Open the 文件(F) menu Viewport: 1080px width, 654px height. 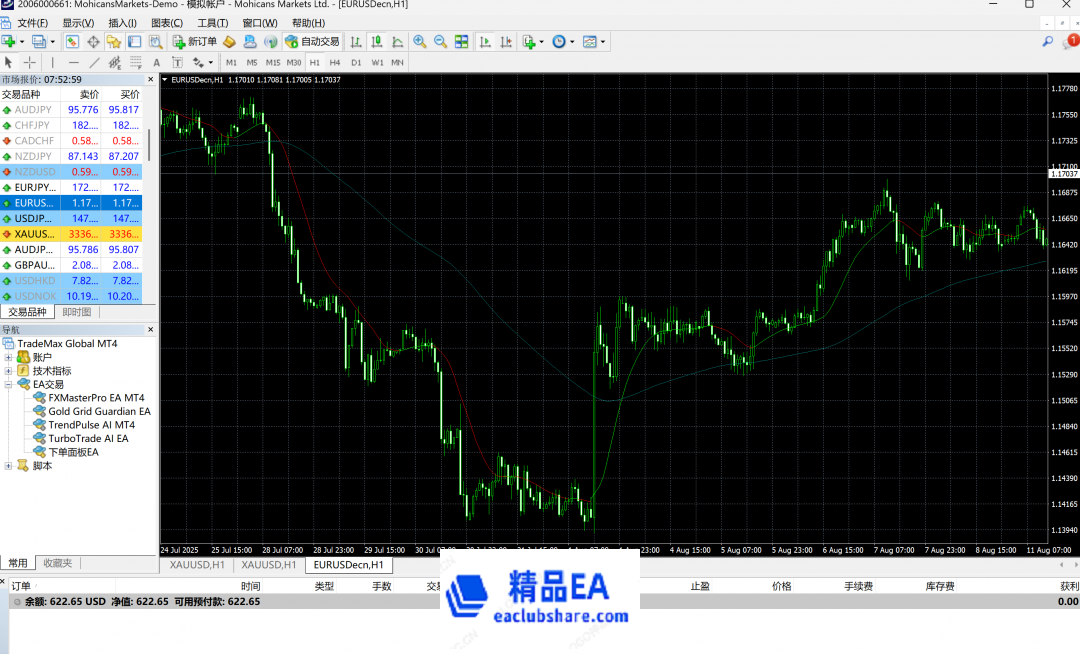pyautogui.click(x=32, y=23)
